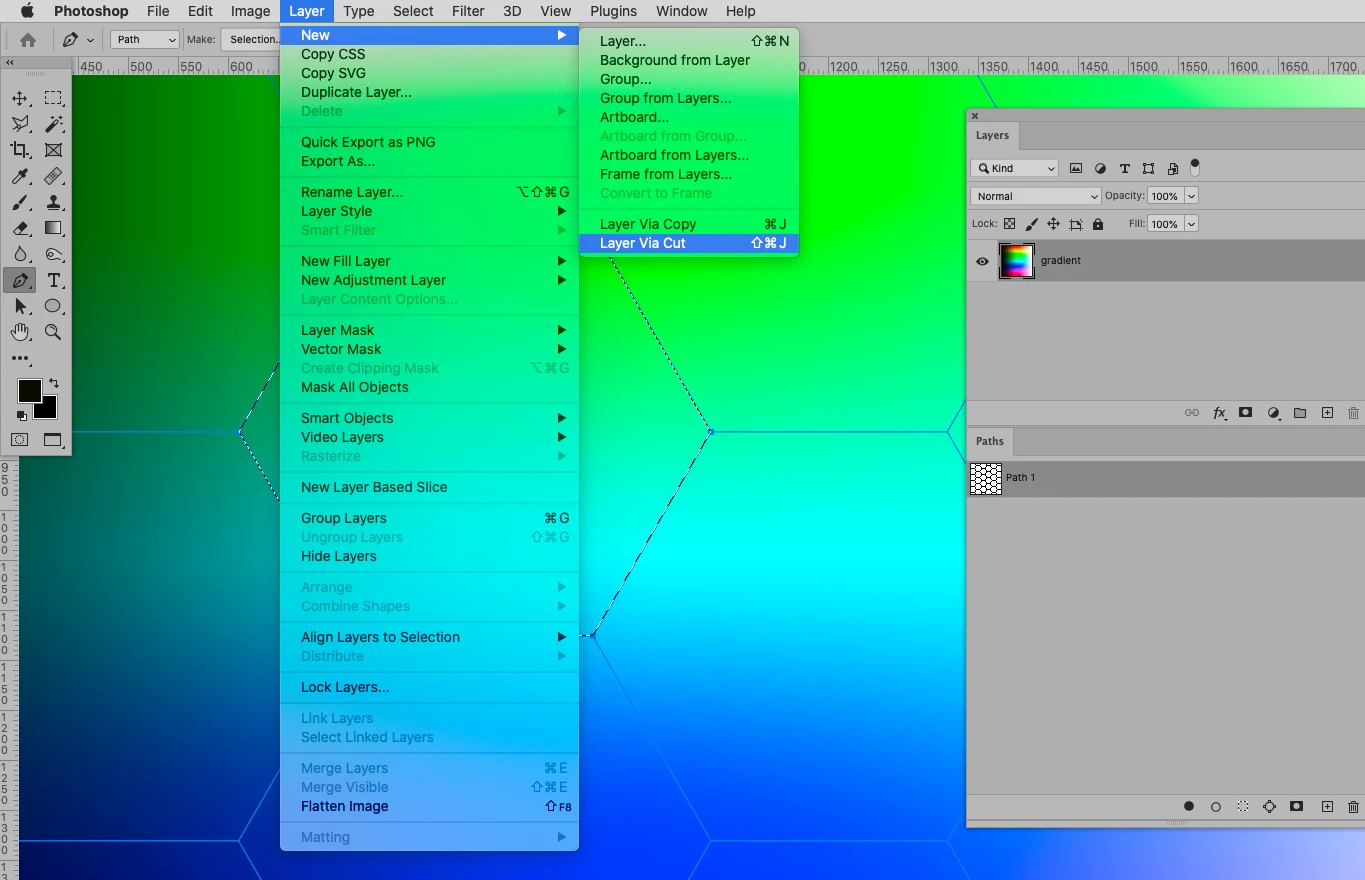Toggle filter for smart objects
Viewport: 1365px width, 880px height.
pos(1172,168)
